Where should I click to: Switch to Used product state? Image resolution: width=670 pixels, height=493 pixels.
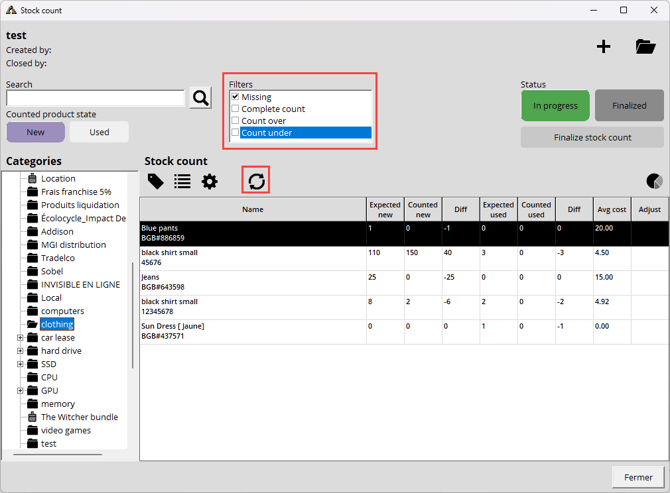point(99,132)
